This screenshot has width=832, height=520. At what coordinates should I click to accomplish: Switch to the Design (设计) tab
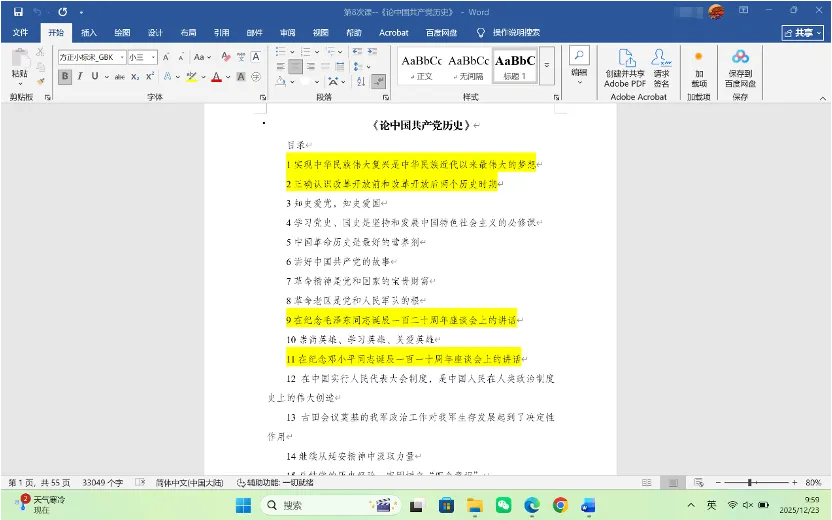pos(155,32)
